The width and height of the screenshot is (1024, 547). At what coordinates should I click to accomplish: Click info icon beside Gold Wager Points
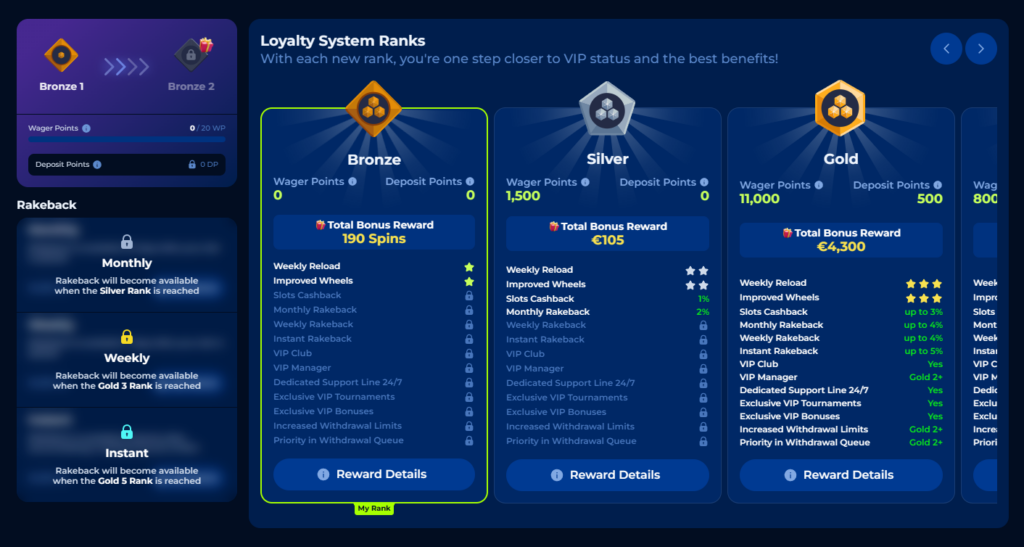pyautogui.click(x=820, y=185)
